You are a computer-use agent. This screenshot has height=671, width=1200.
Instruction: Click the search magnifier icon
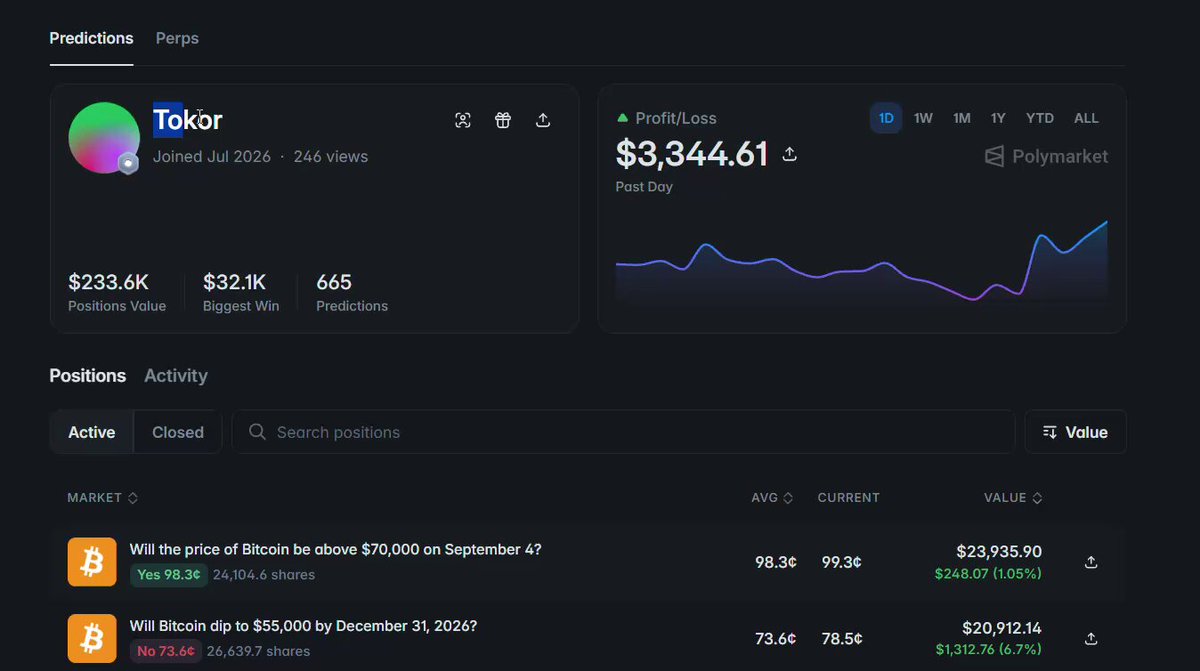pyautogui.click(x=257, y=432)
